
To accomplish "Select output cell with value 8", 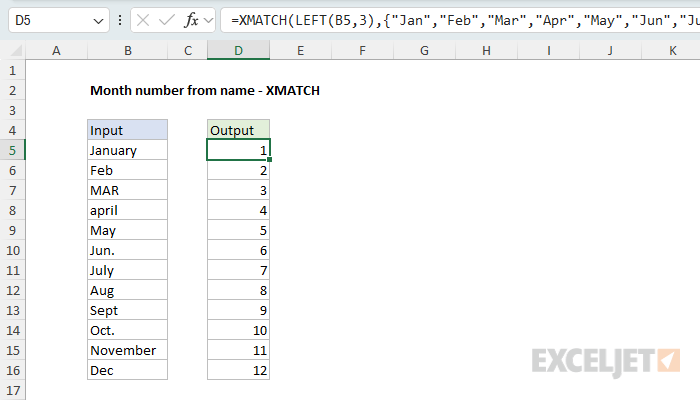I will pos(238,291).
